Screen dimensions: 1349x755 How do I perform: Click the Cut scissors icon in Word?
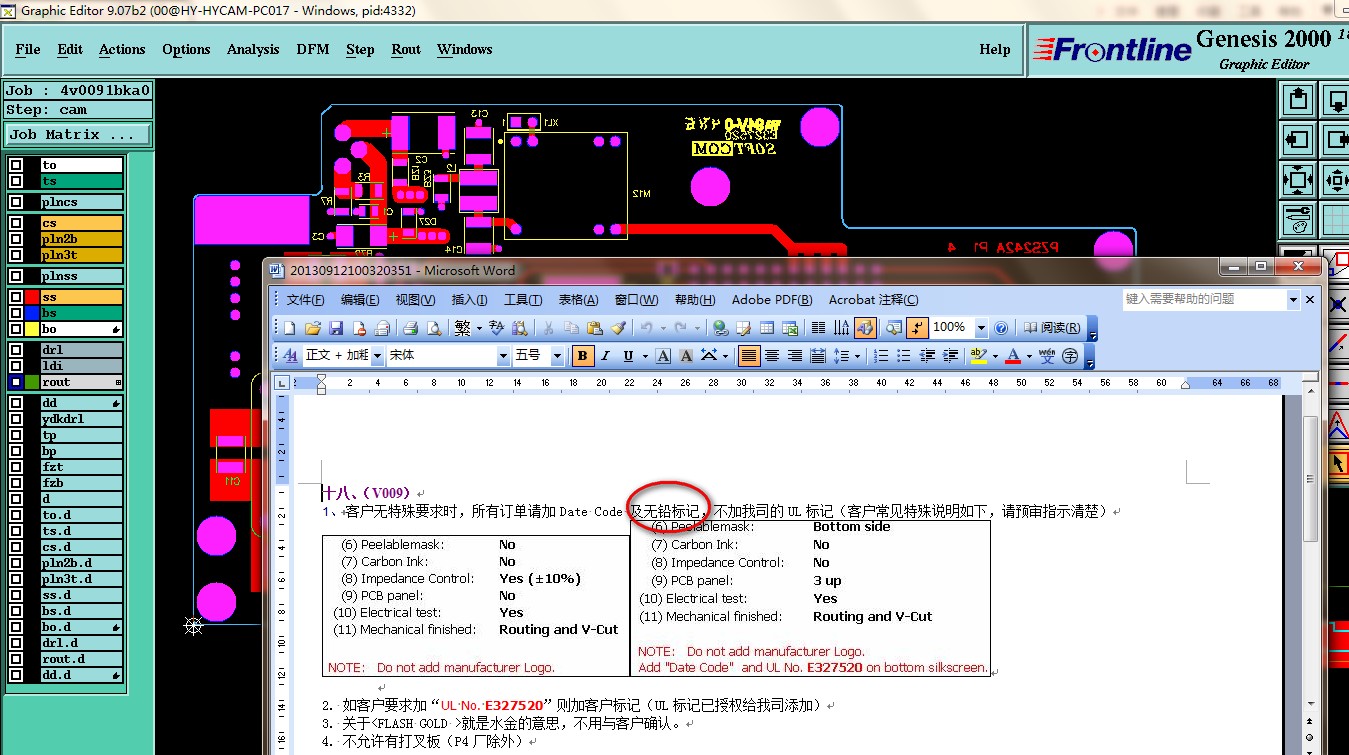(x=548, y=328)
